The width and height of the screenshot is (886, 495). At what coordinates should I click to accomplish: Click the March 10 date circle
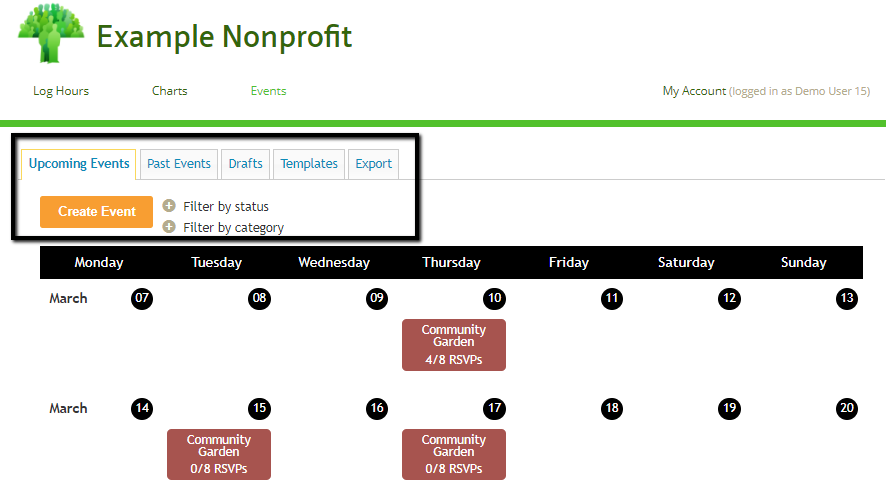494,298
